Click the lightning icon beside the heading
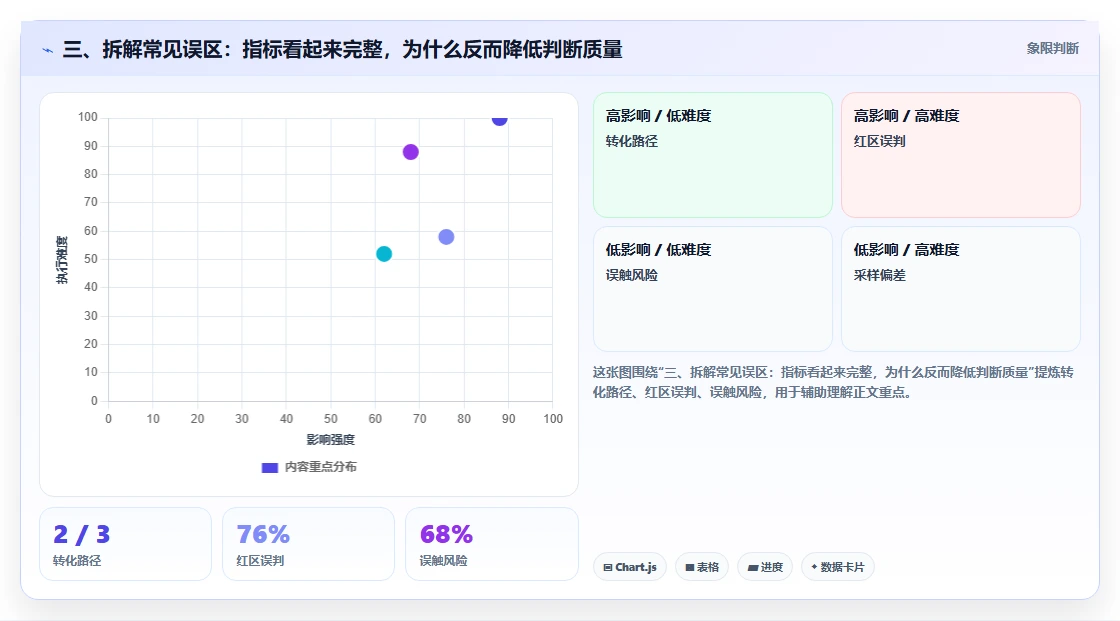 click(47, 50)
